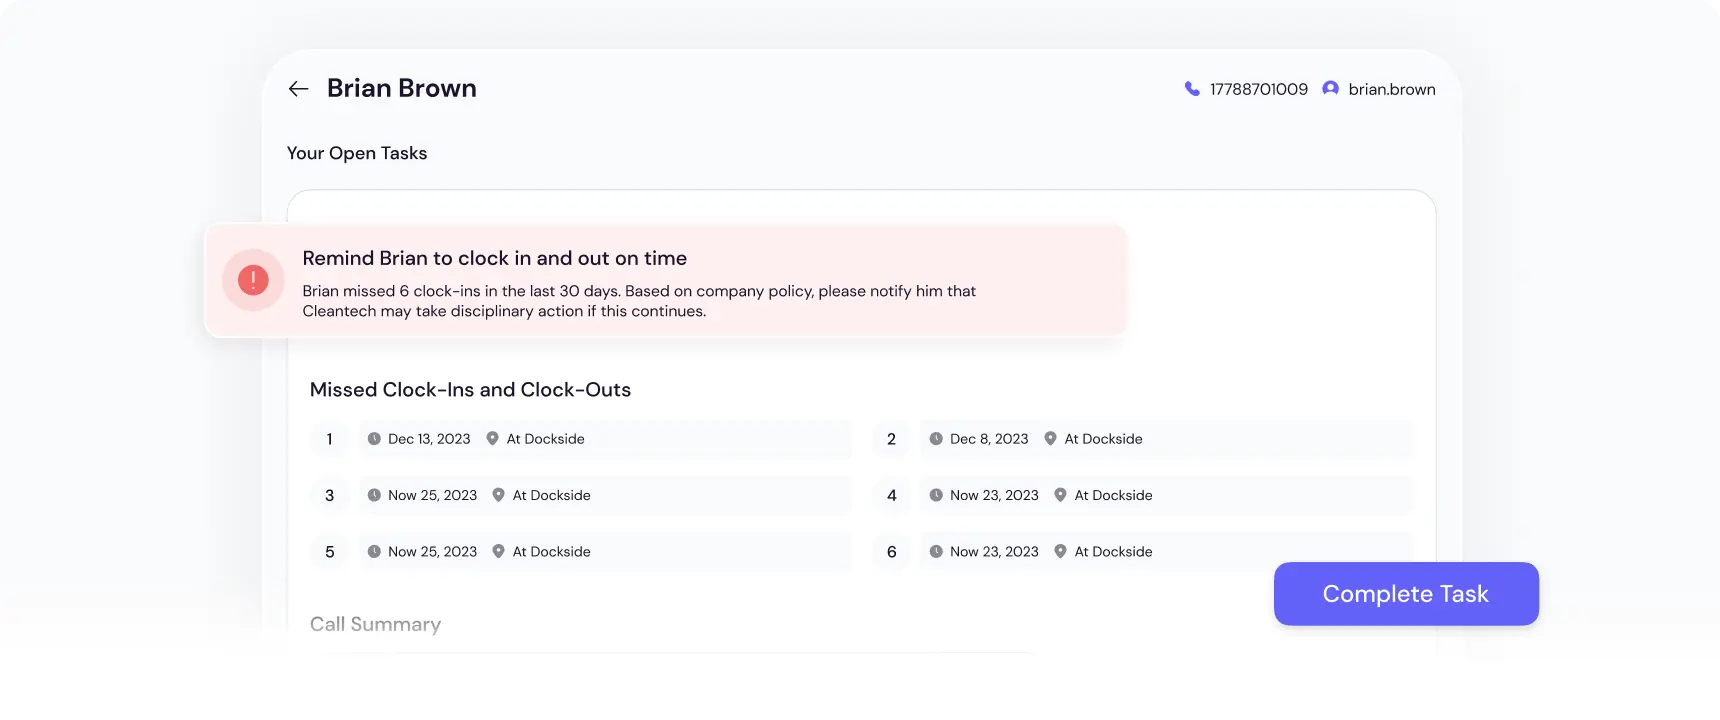
Task: Click the location pin in row 4
Action: pyautogui.click(x=1060, y=495)
